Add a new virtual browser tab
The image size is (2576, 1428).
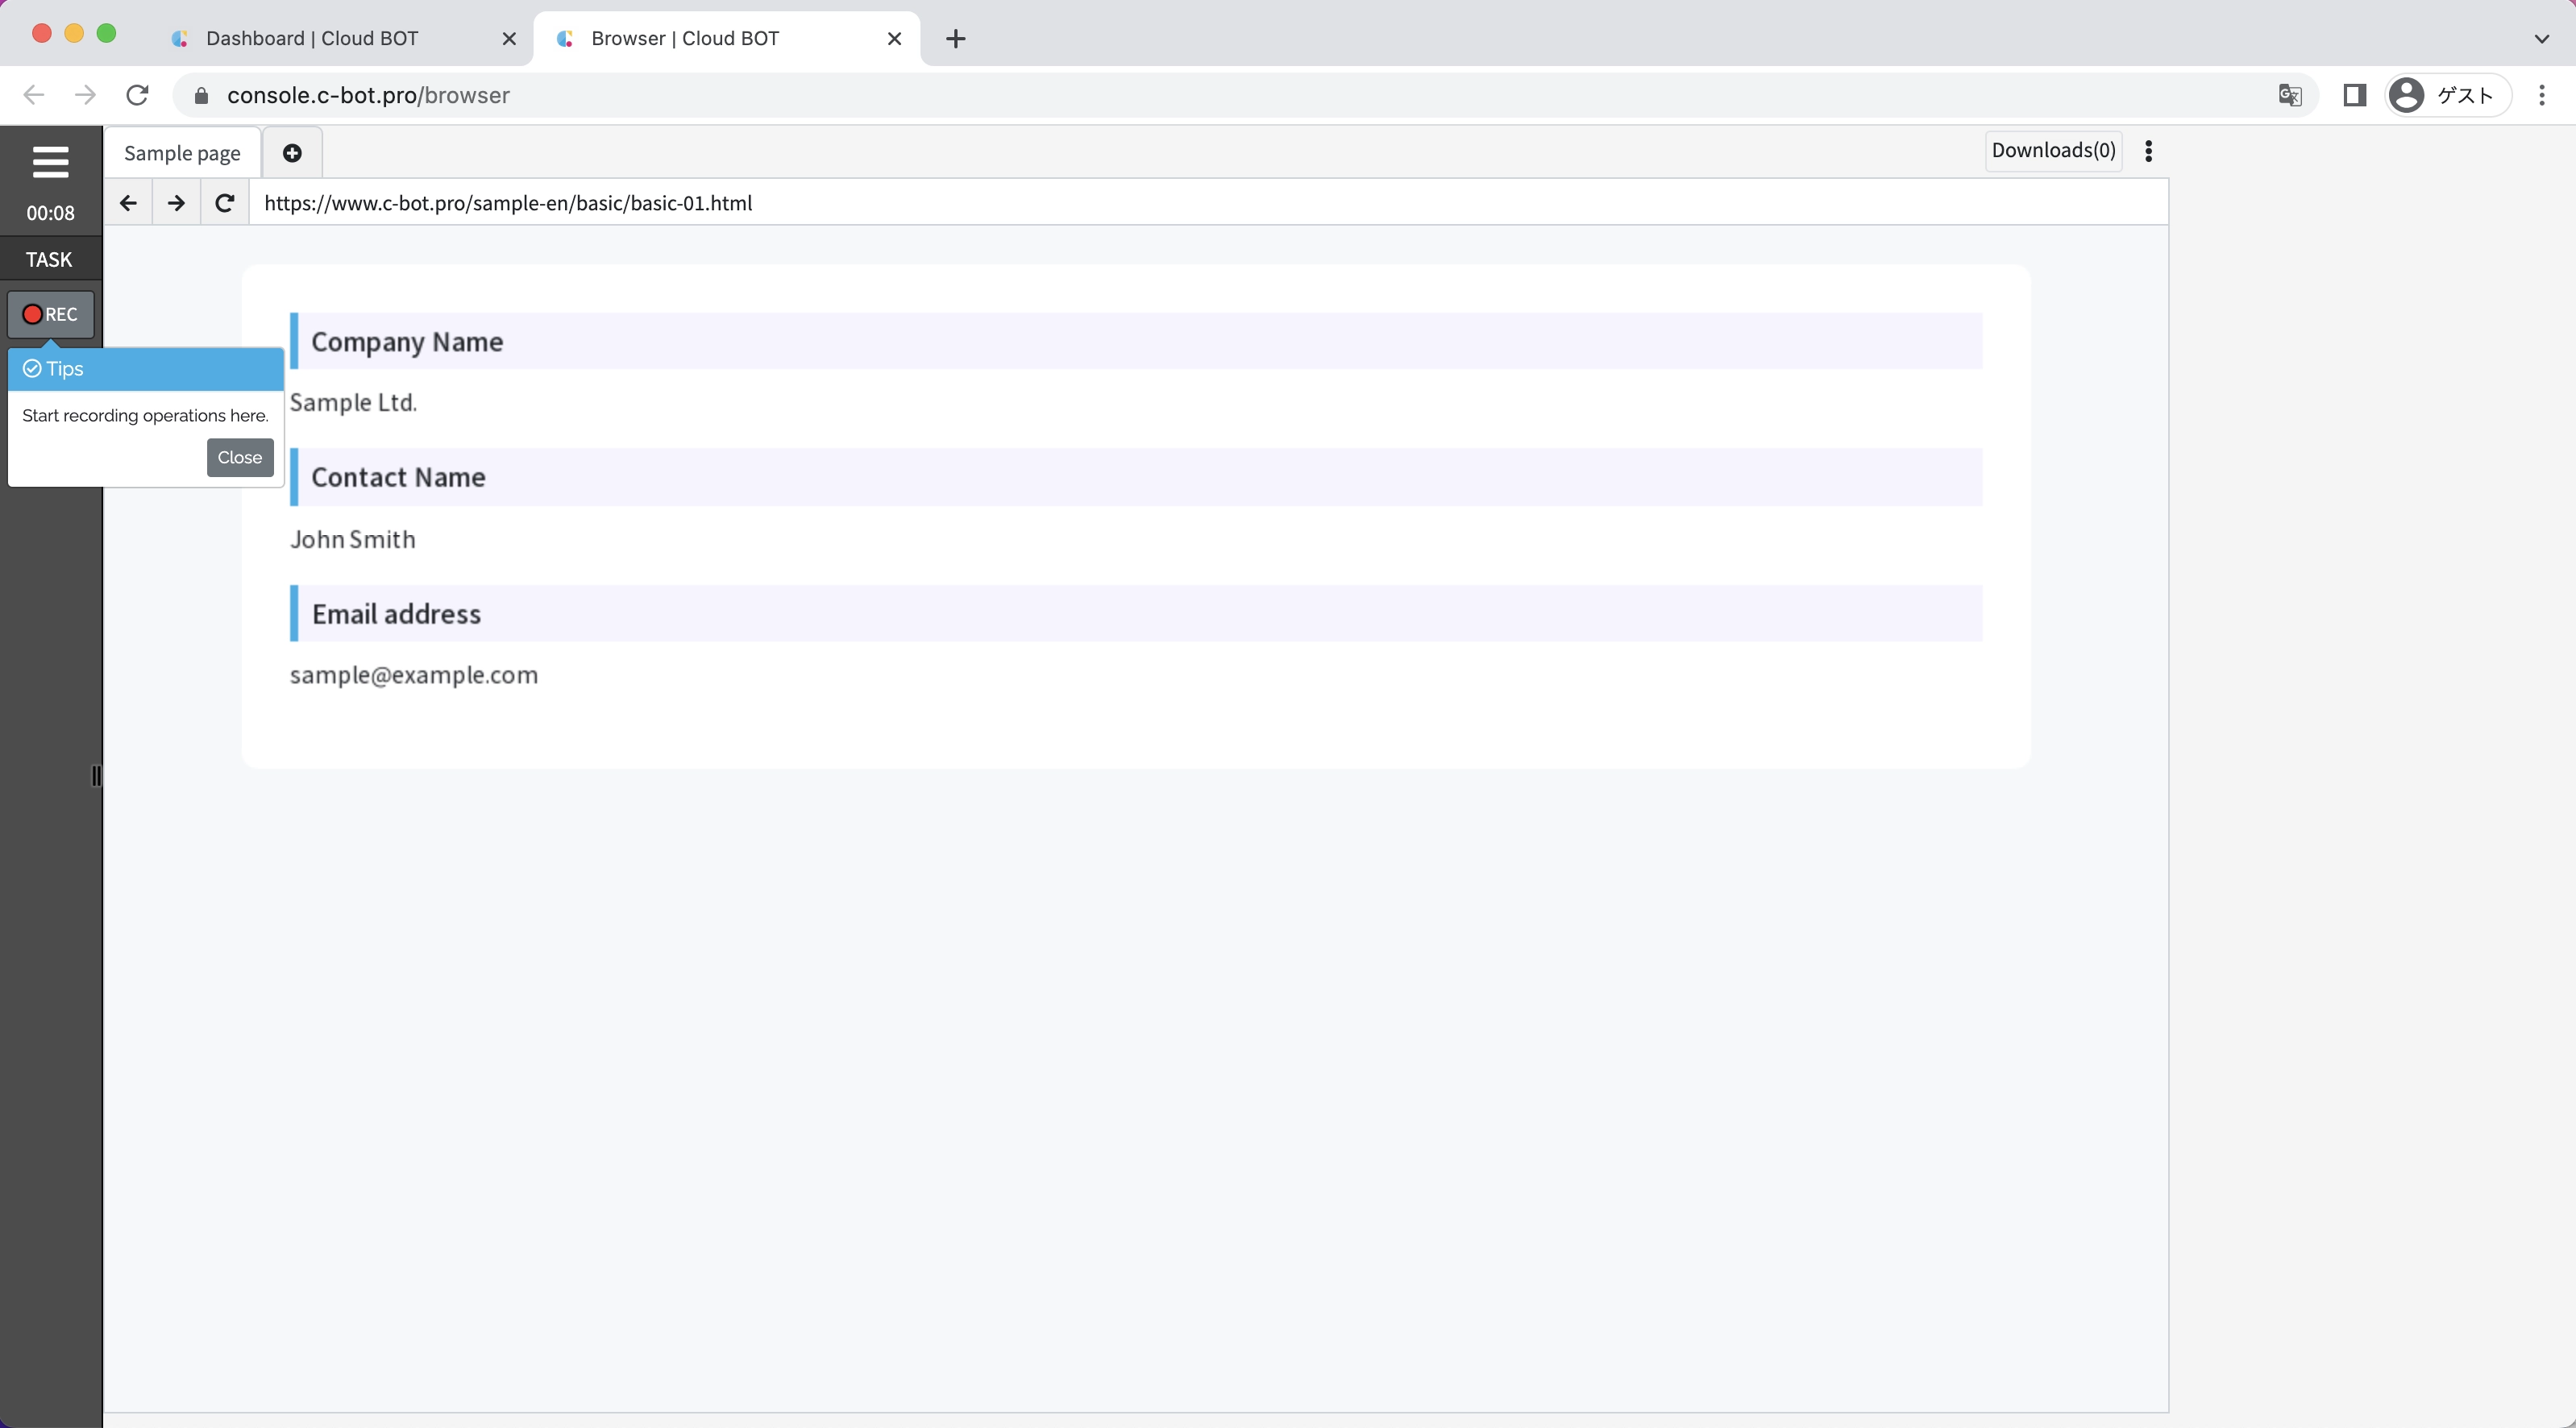[x=292, y=153]
